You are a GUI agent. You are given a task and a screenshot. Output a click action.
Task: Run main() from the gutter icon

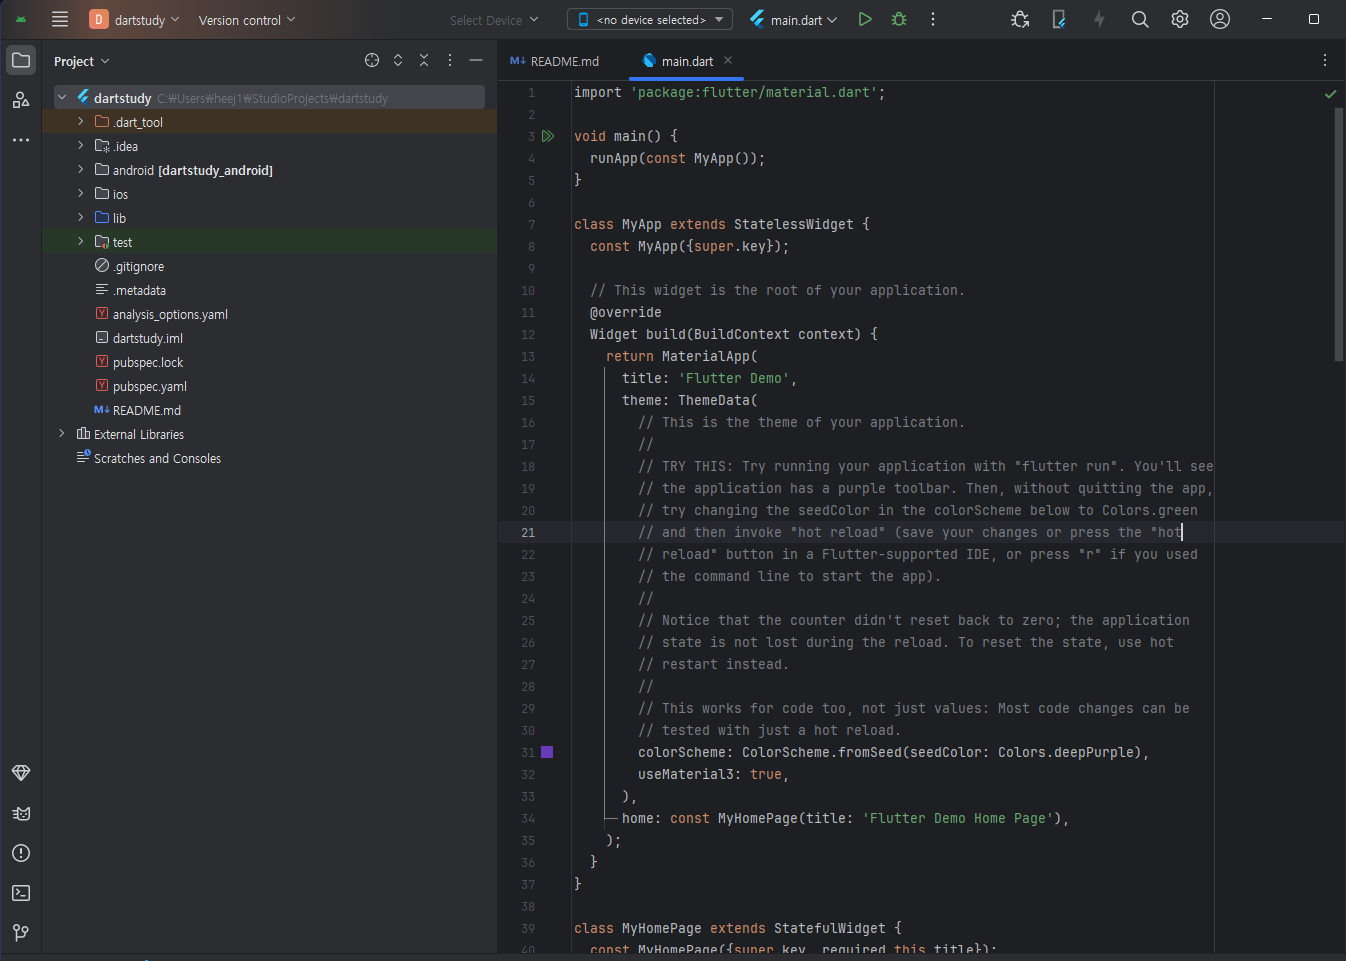point(548,136)
